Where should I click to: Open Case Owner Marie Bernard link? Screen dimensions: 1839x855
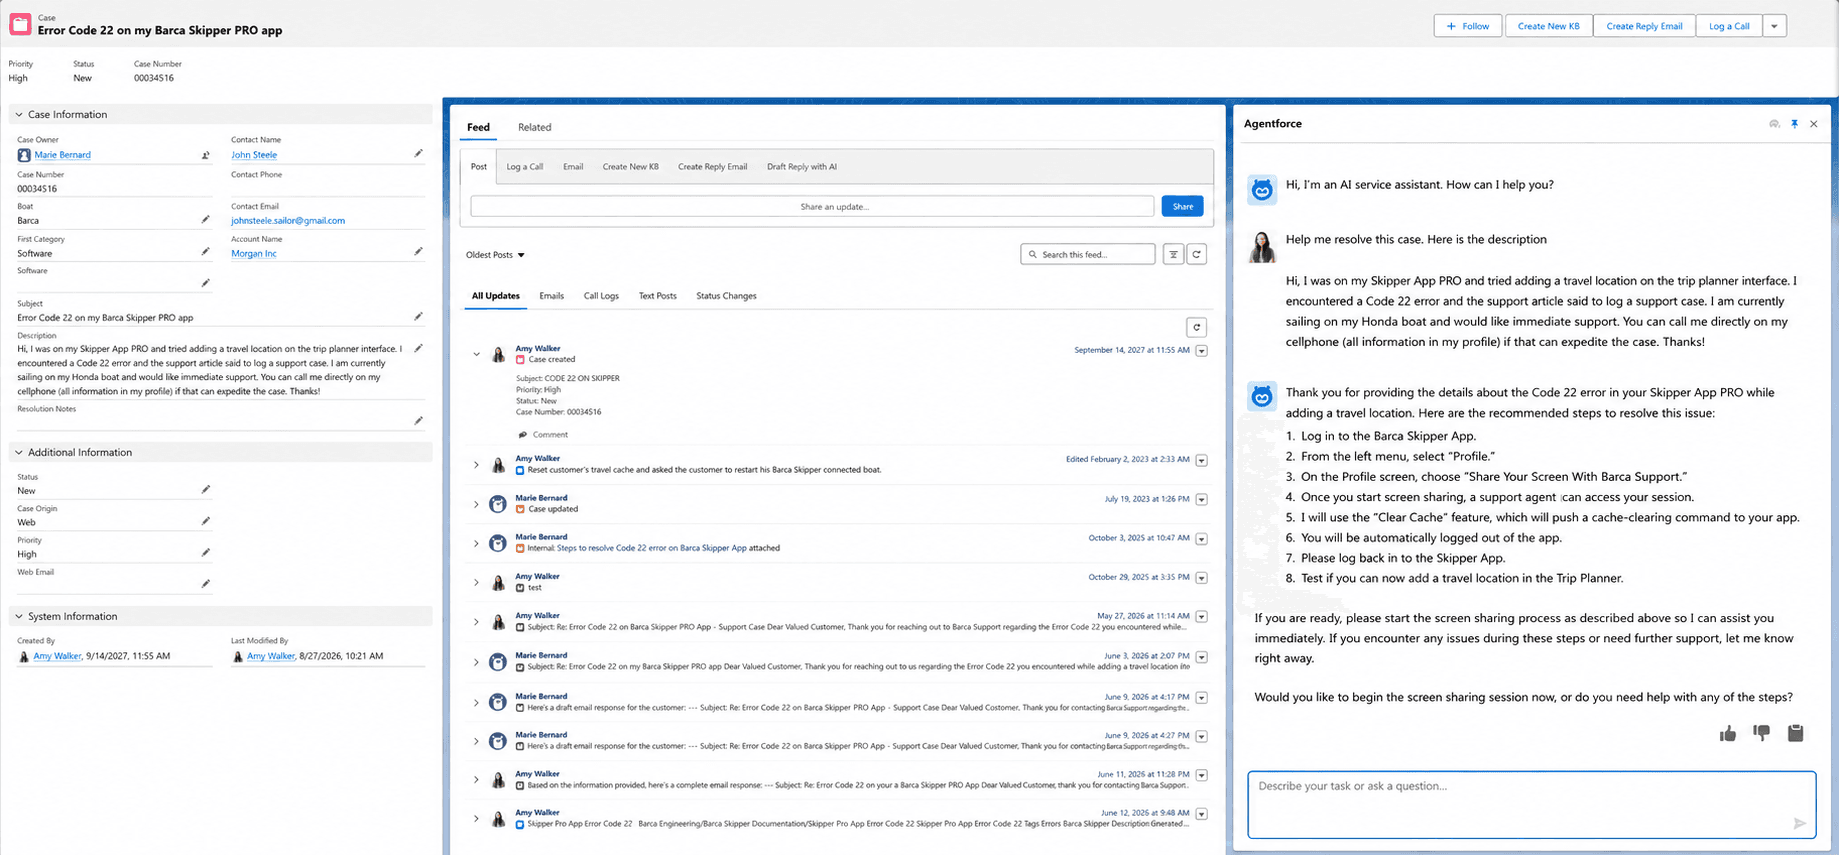62,155
